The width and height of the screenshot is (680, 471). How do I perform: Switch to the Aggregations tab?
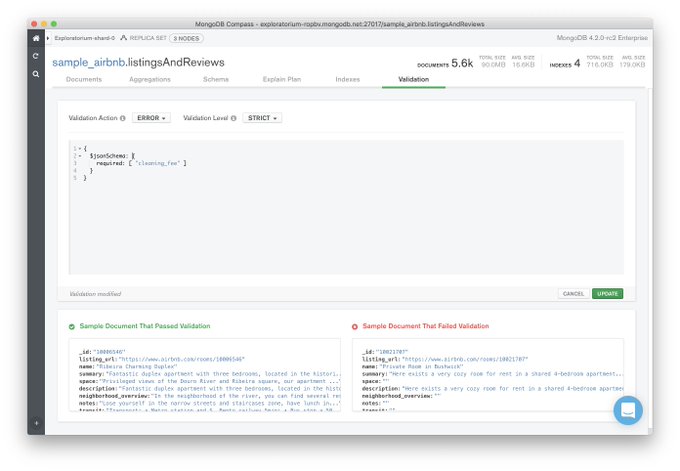click(150, 79)
